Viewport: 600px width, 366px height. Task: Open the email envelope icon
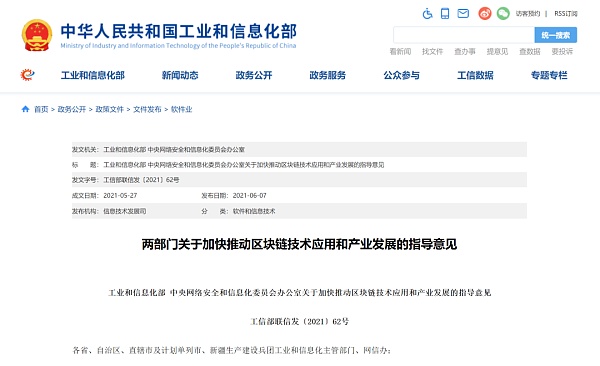[x=463, y=14]
